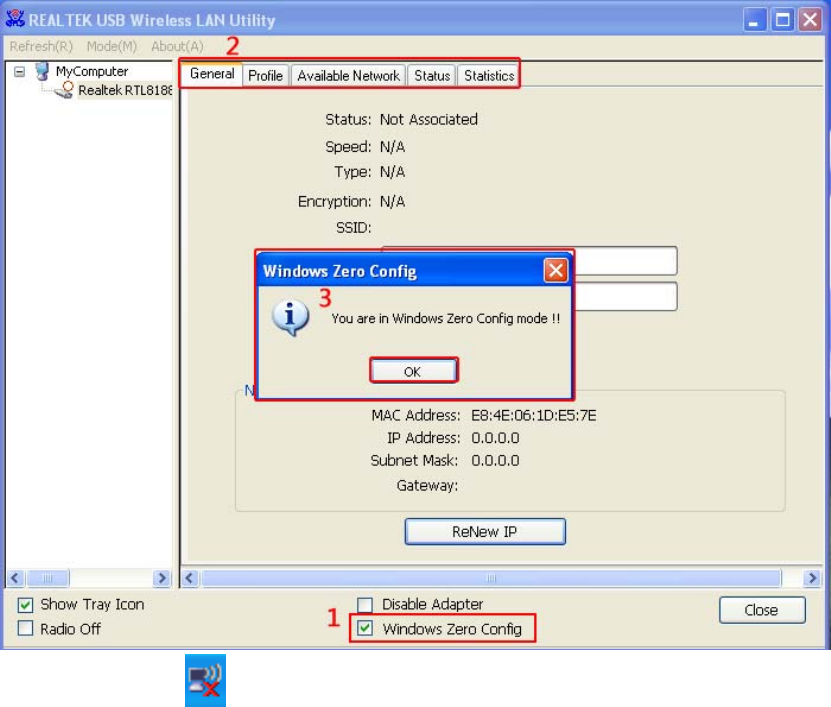831x707 pixels.
Task: Click the REALTEK USB Wireless LAN Utility title
Action: click(x=152, y=21)
